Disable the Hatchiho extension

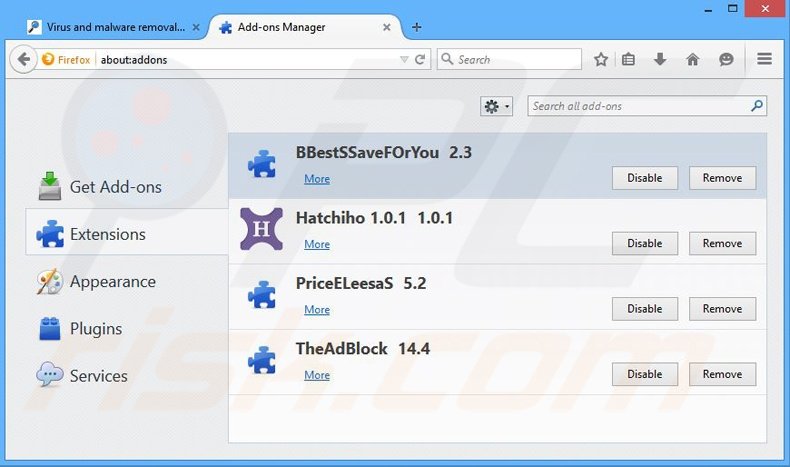click(x=645, y=243)
